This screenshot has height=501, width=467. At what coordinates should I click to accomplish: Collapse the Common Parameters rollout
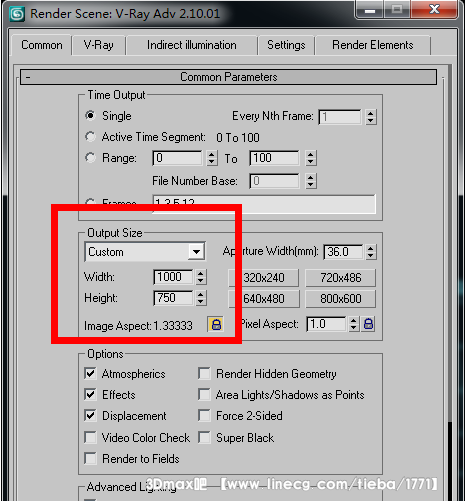point(228,77)
